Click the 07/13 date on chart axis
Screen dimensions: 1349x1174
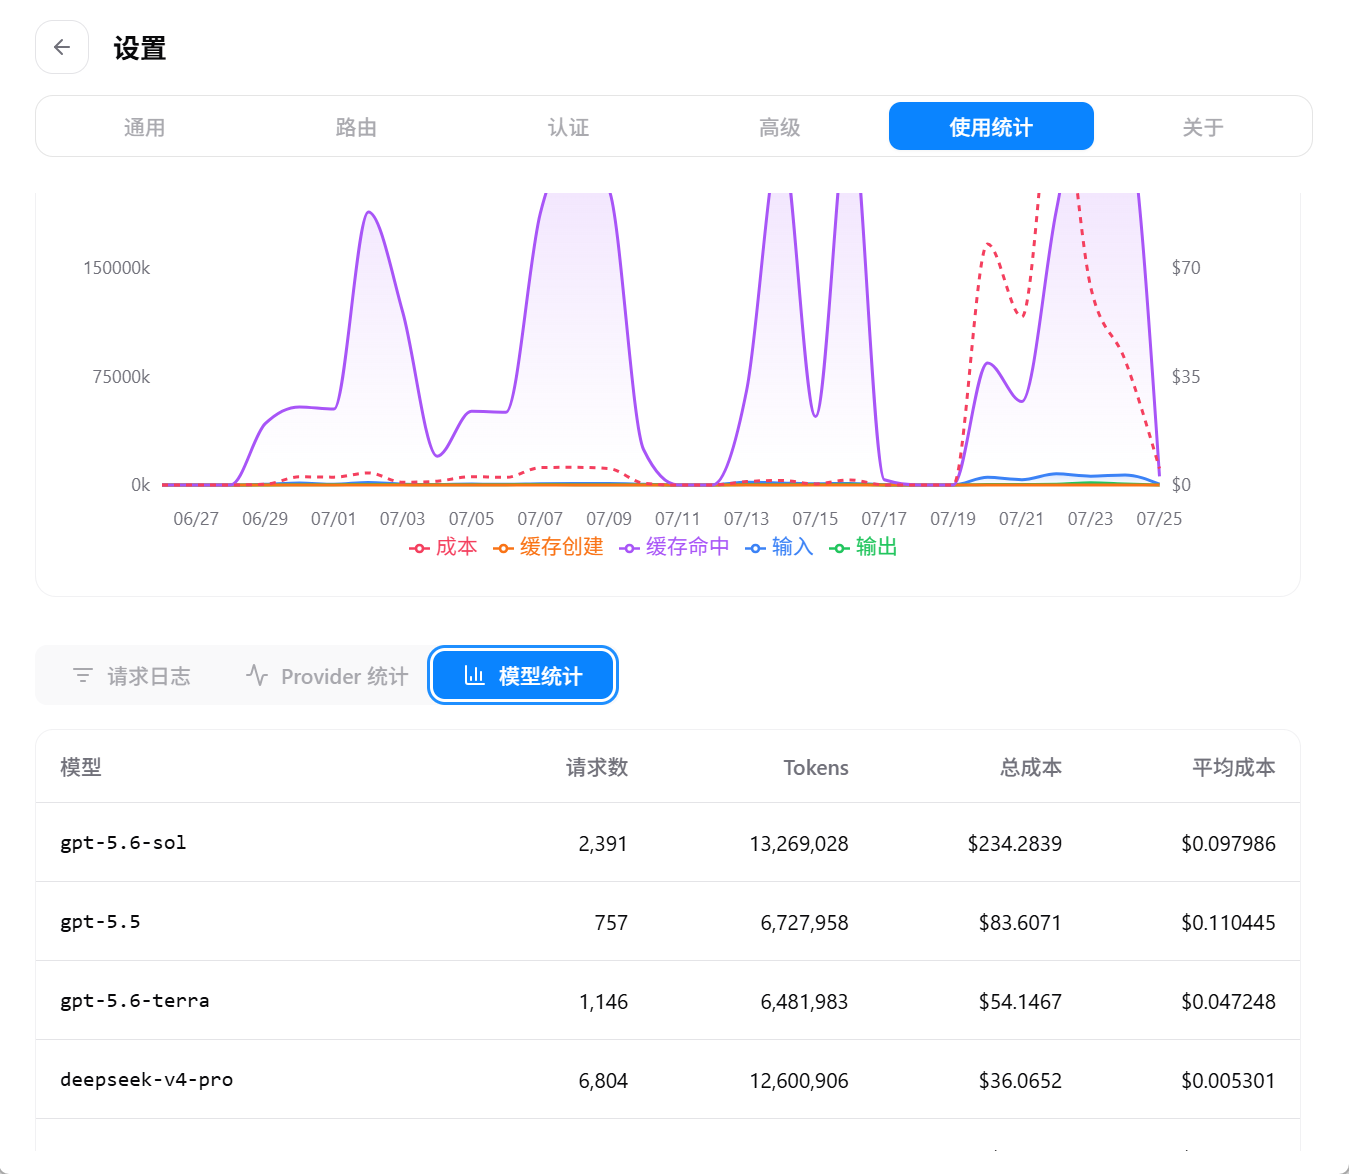click(x=747, y=518)
